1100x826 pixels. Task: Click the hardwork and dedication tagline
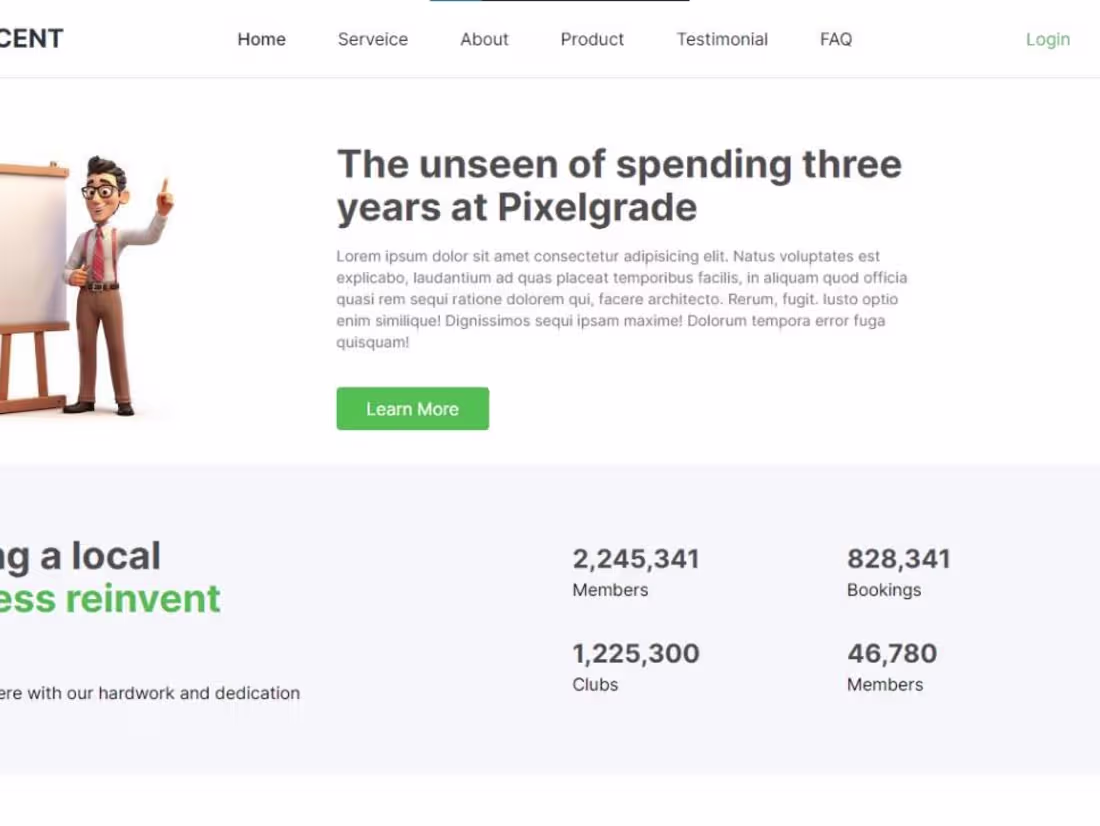coord(150,693)
